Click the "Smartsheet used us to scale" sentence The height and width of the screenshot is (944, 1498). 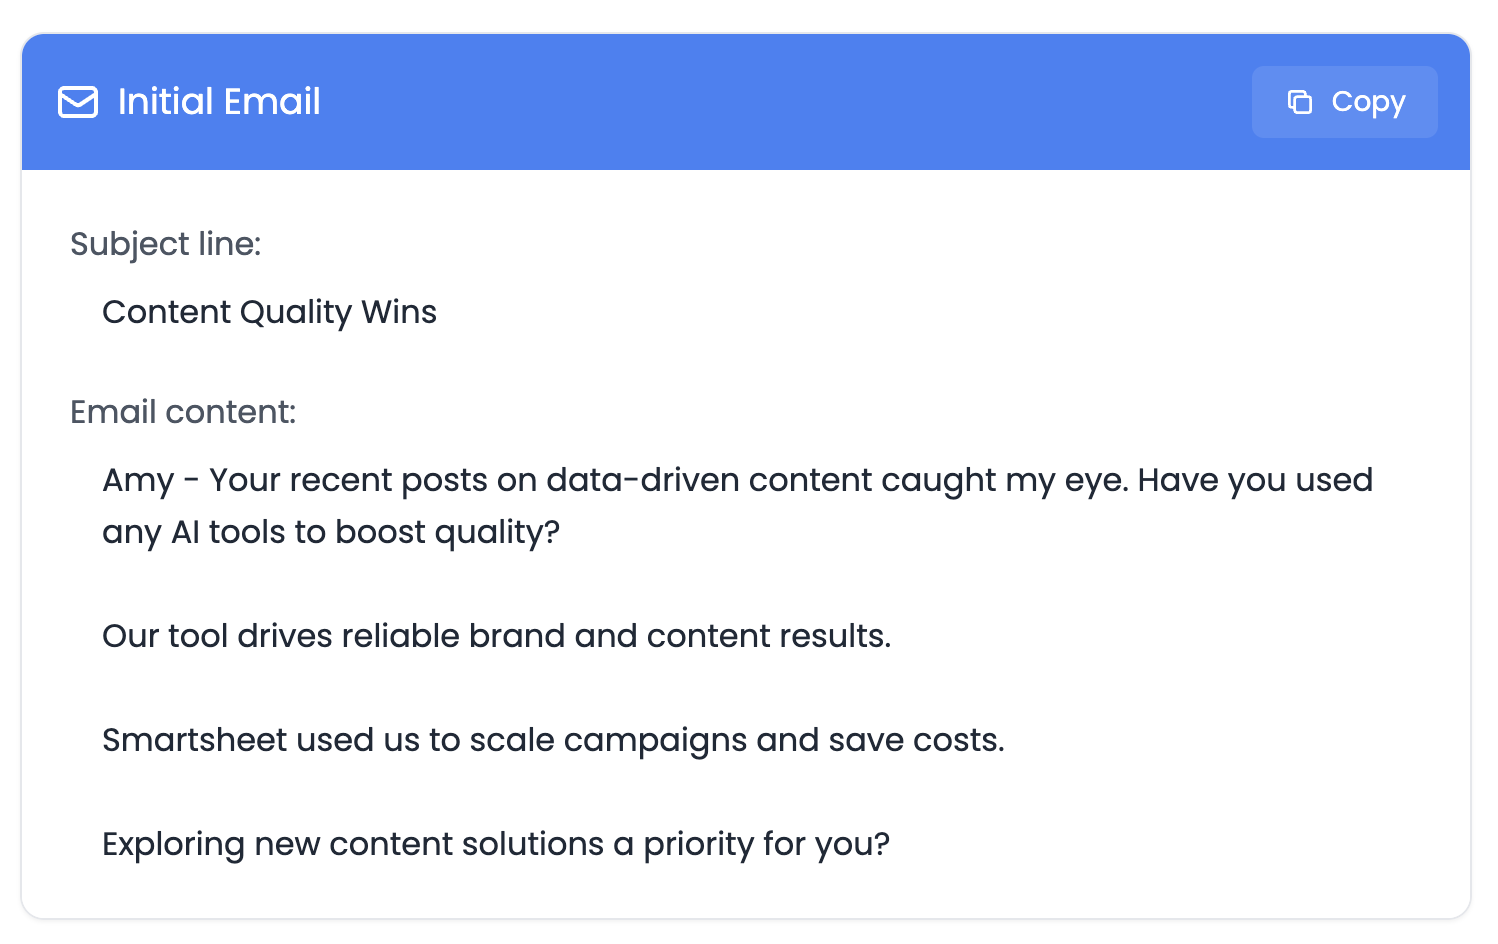point(553,740)
